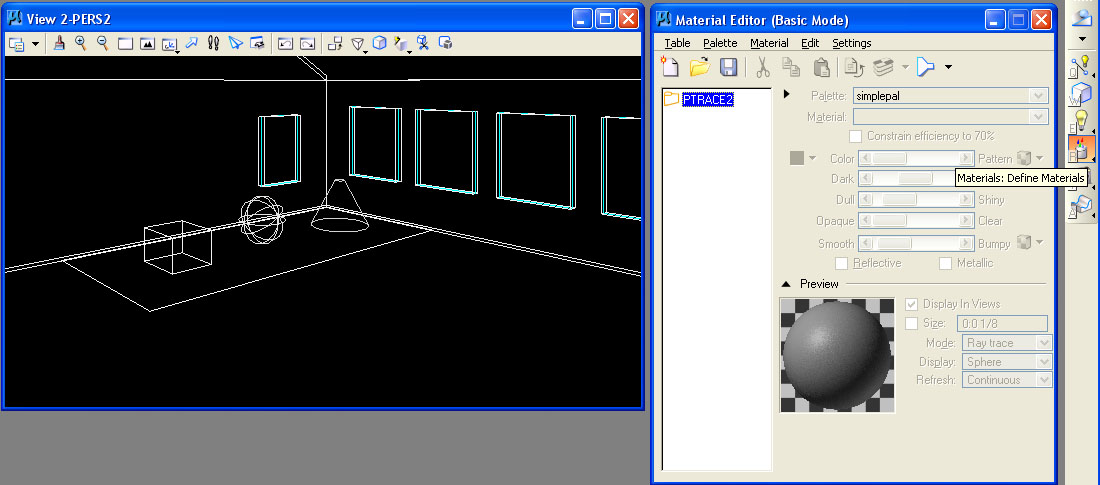Click the Bumpy map icon
The width and height of the screenshot is (1100, 485).
(x=1024, y=242)
